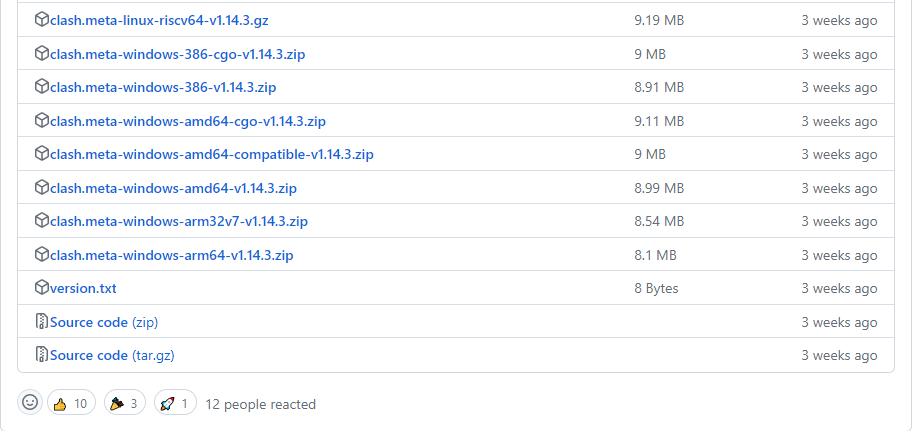Download clash.meta-windows-amd64-cgo-v1.14.3.zip
Image resolution: width=913 pixels, height=431 pixels.
click(x=188, y=121)
